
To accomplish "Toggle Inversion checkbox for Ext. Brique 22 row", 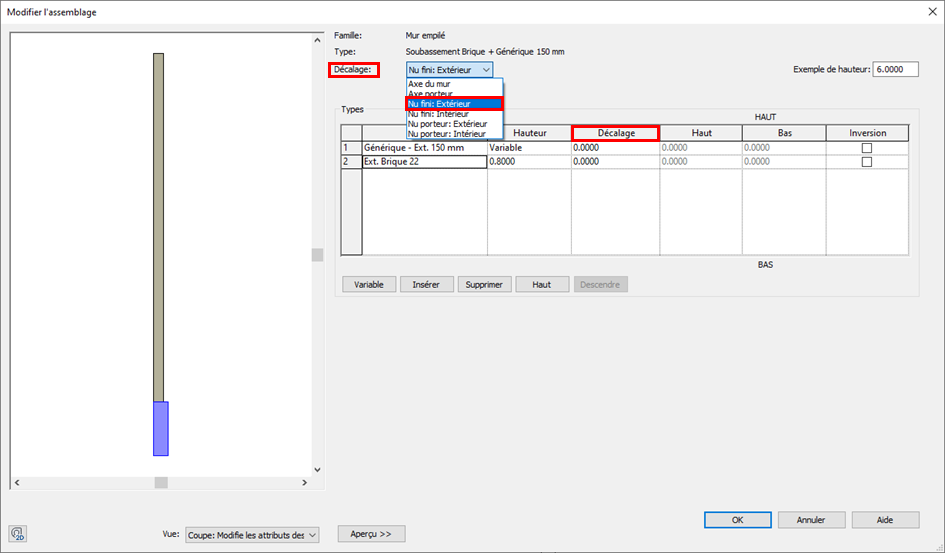I will click(x=867, y=162).
